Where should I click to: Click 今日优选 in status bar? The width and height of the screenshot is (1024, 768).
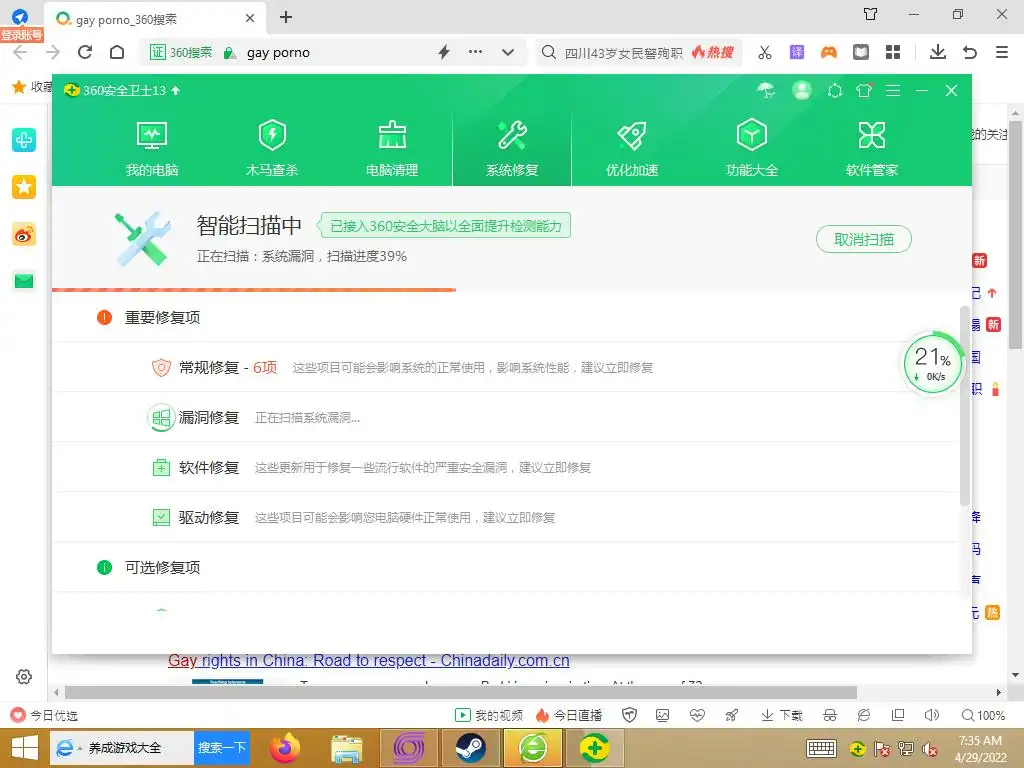pyautogui.click(x=44, y=716)
